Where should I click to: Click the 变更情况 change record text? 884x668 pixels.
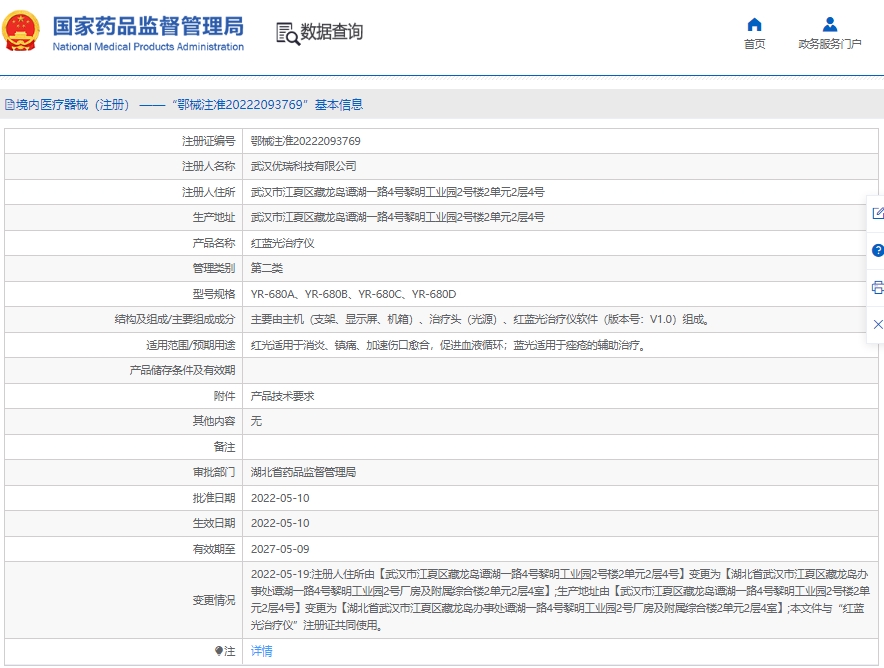(560, 600)
